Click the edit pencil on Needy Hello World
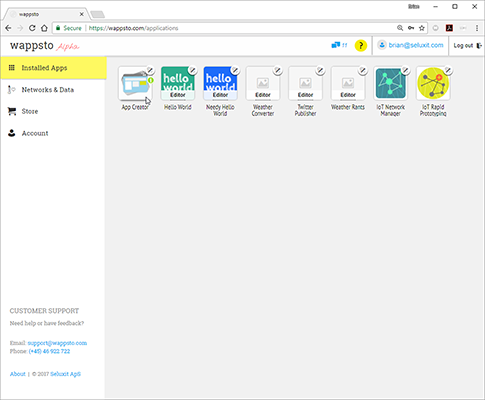Viewport: 485px width, 400px height. pyautogui.click(x=235, y=70)
